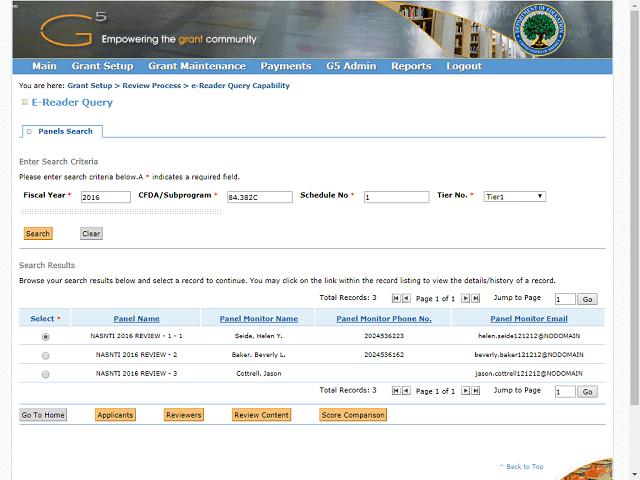Image resolution: width=640 pixels, height=480 pixels.
Task: Click the Go To Home button
Action: [43, 415]
